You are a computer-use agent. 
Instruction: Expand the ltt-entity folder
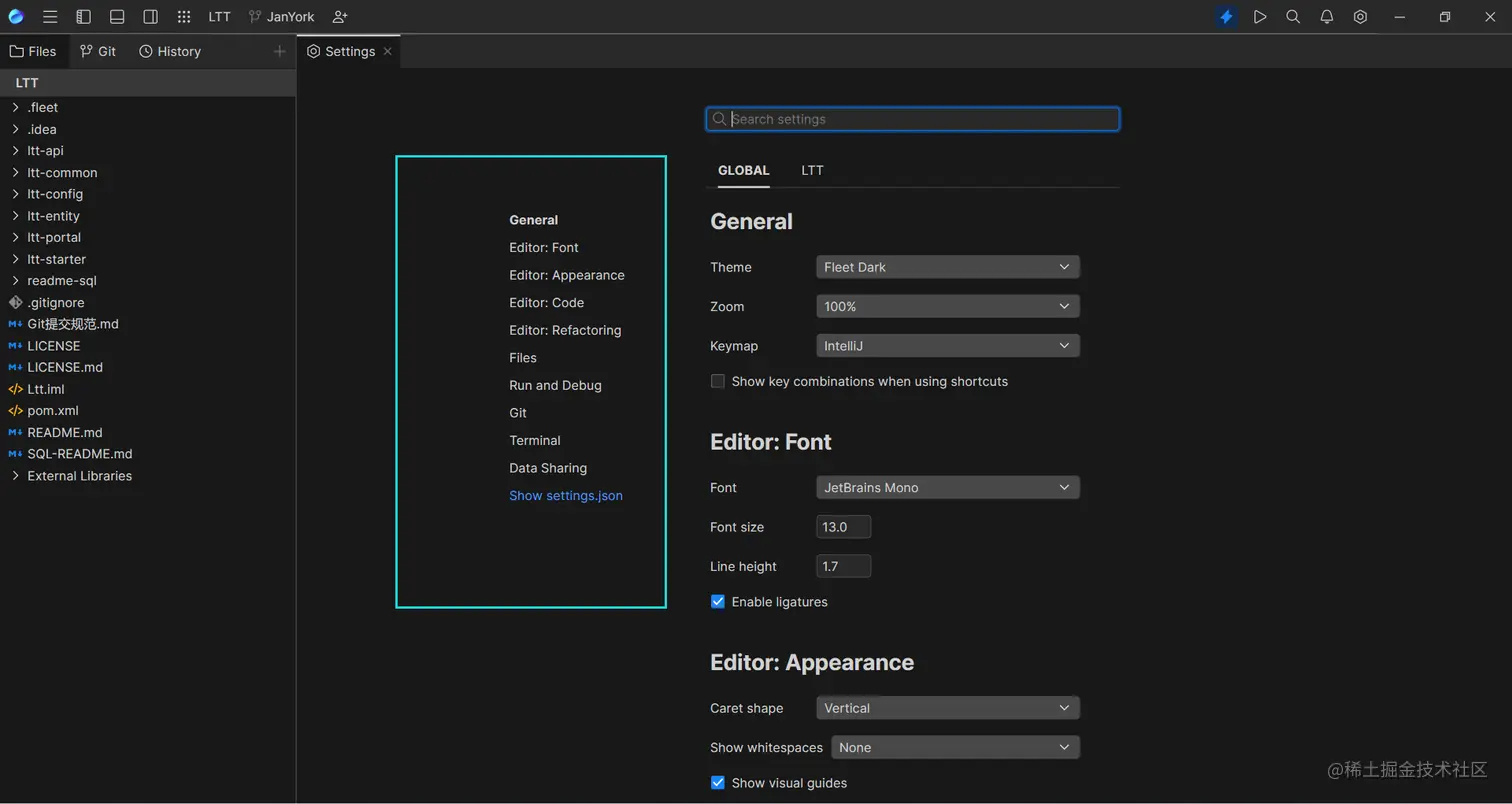(x=15, y=216)
